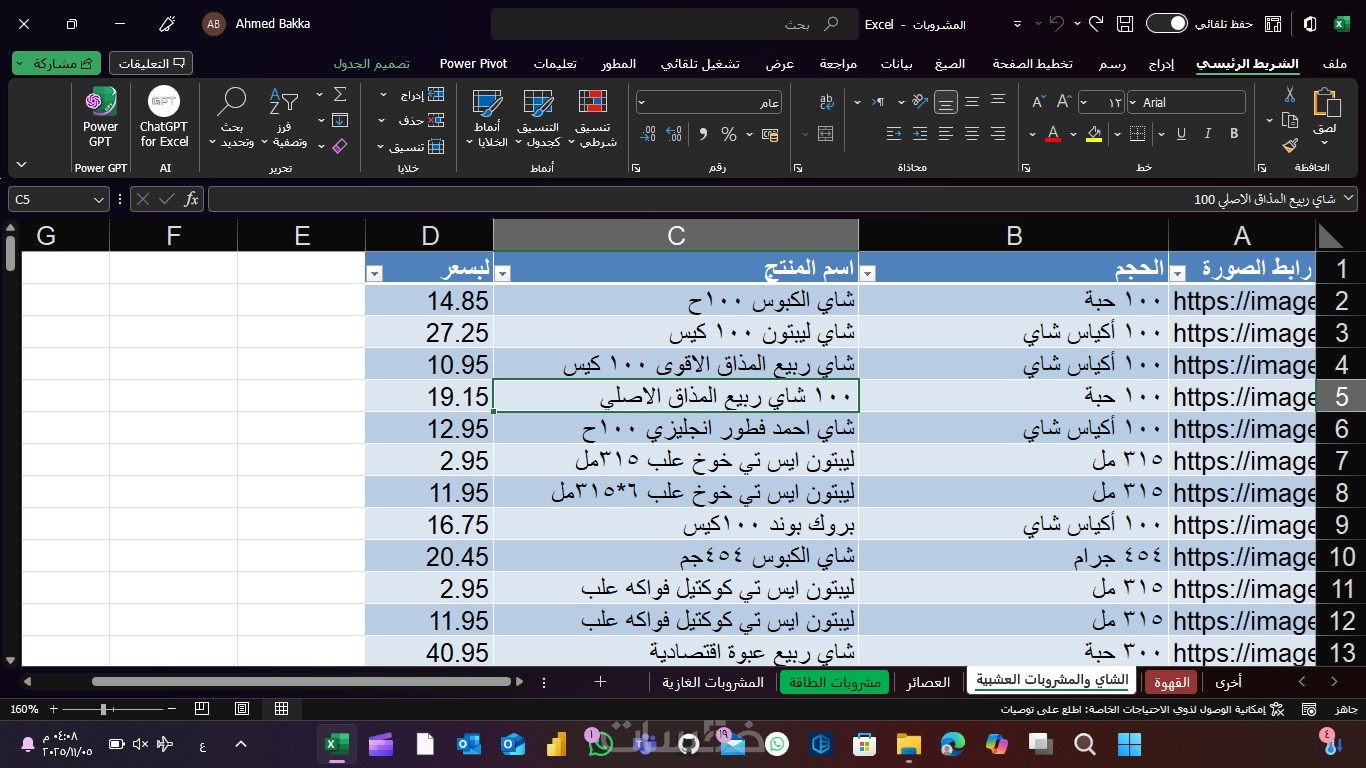Open Power BI from the taskbar

(556, 744)
